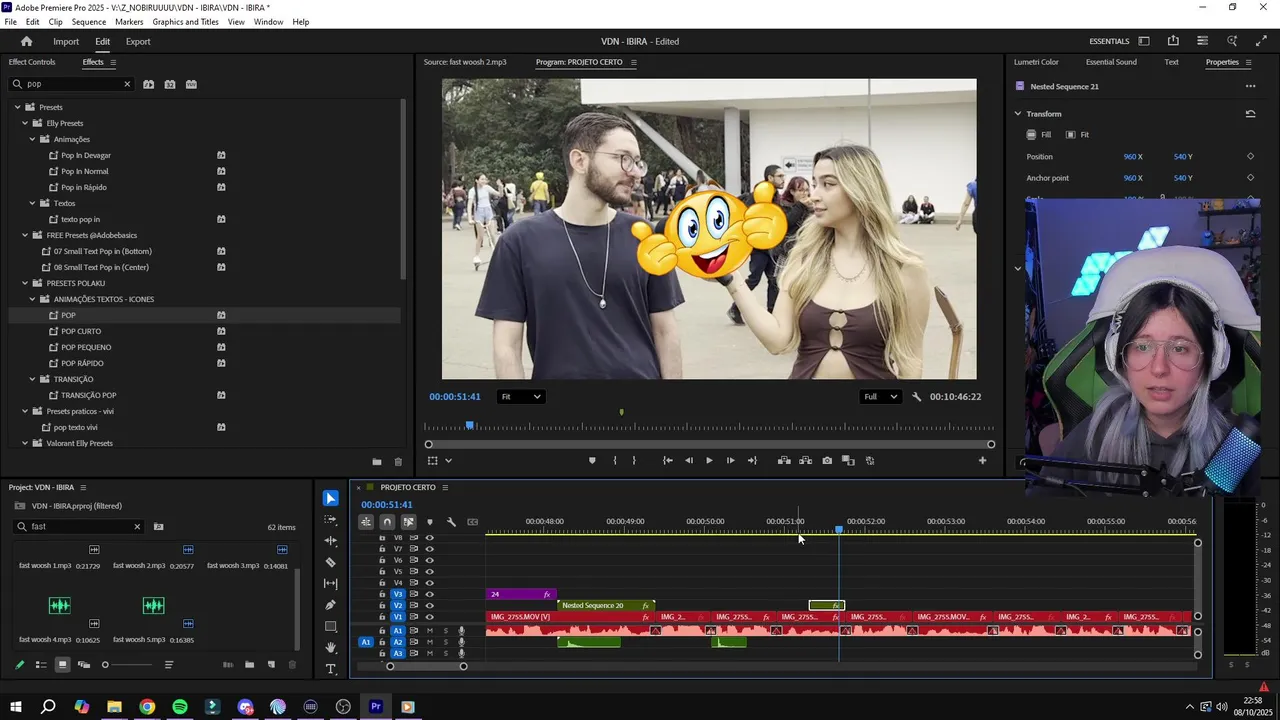
Task: Select the POP RÁPIDO preset
Action: point(82,363)
